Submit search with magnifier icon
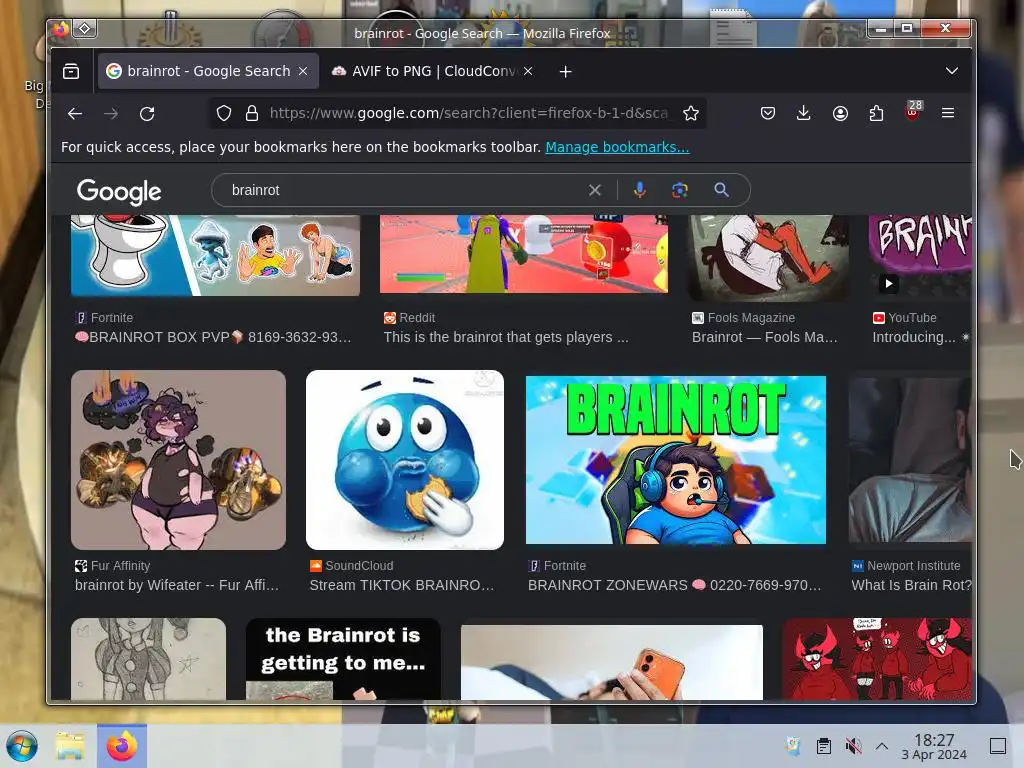This screenshot has width=1024, height=768. pos(722,190)
